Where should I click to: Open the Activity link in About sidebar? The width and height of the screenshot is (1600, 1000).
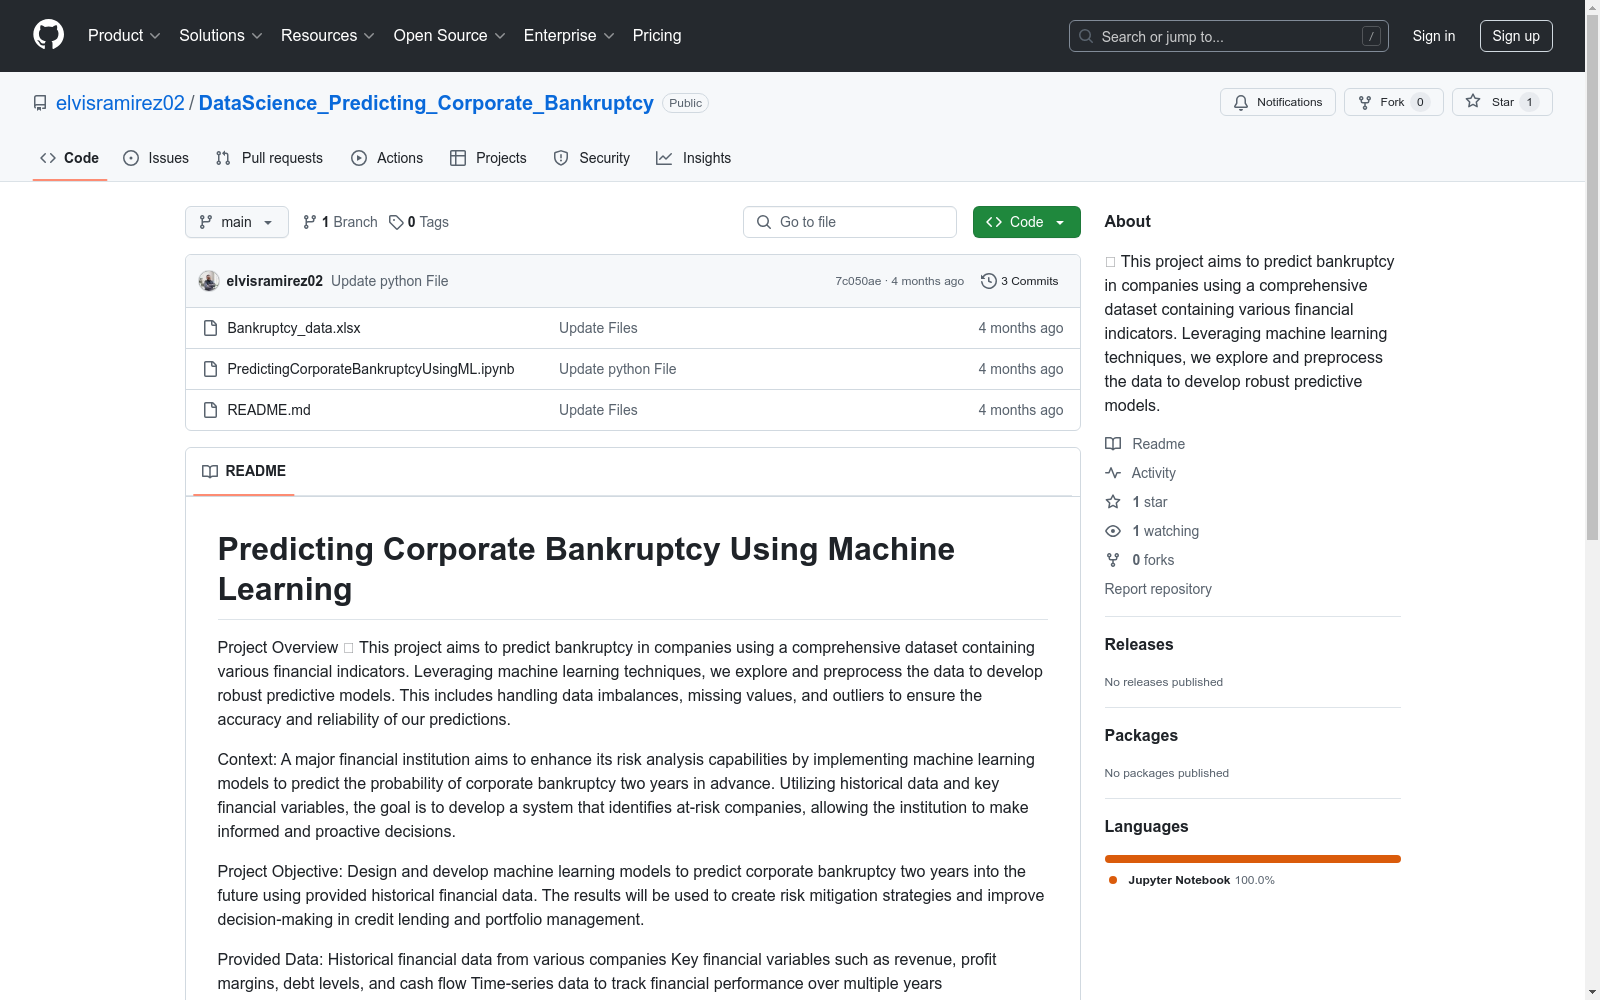pyautogui.click(x=1140, y=473)
